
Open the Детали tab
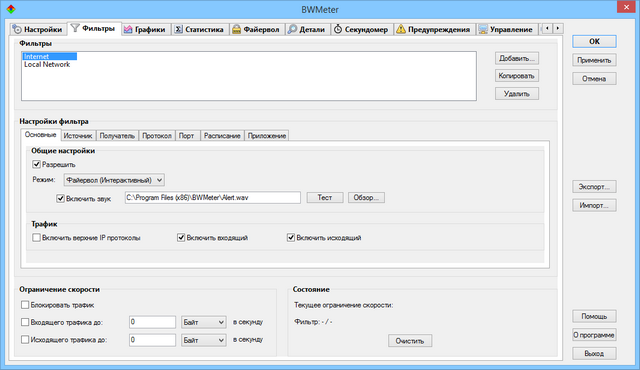tap(307, 29)
